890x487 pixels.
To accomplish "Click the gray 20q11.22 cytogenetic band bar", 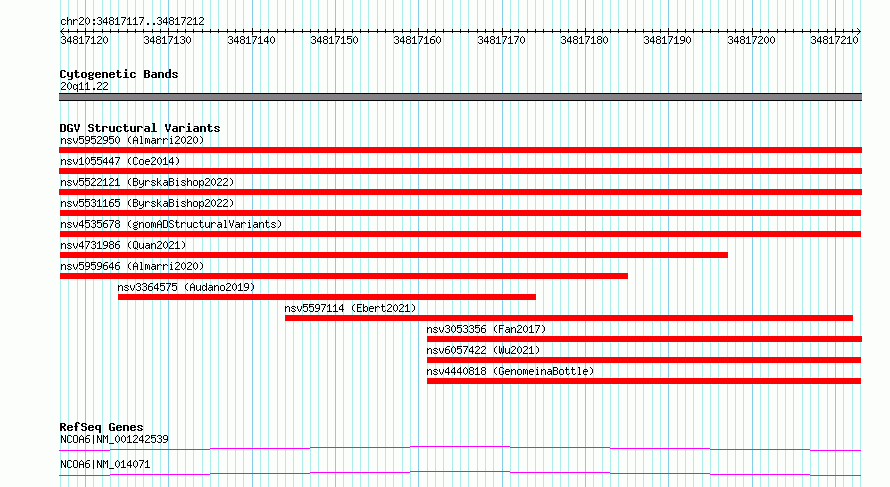I will point(460,97).
